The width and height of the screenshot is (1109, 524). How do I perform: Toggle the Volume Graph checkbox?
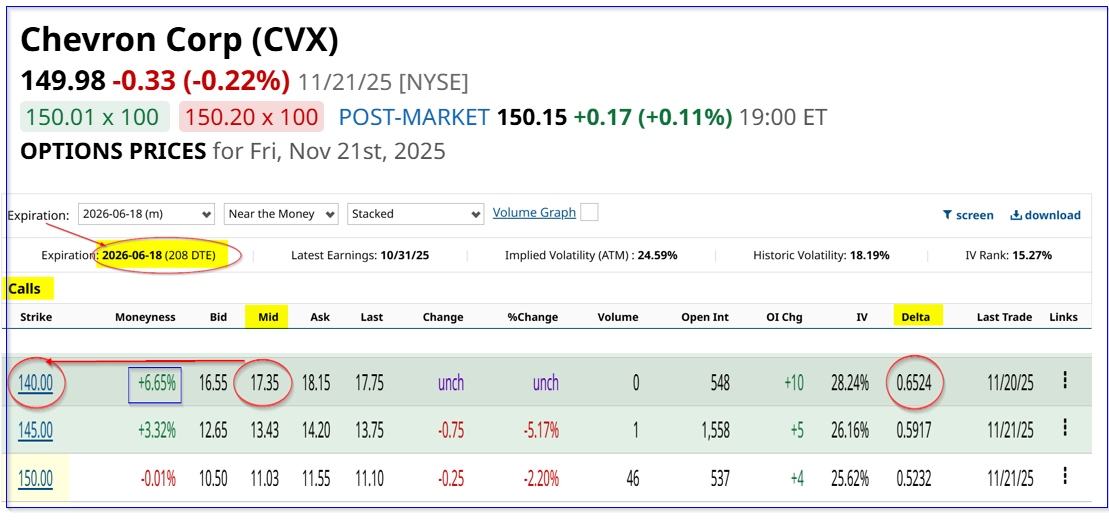point(590,212)
